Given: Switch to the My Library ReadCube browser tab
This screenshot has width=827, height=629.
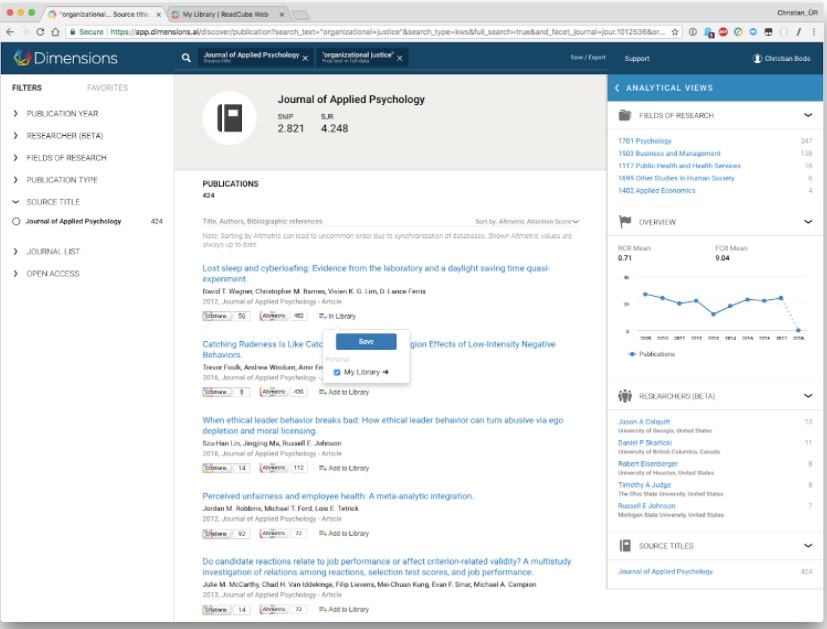Looking at the screenshot, I should 225,13.
